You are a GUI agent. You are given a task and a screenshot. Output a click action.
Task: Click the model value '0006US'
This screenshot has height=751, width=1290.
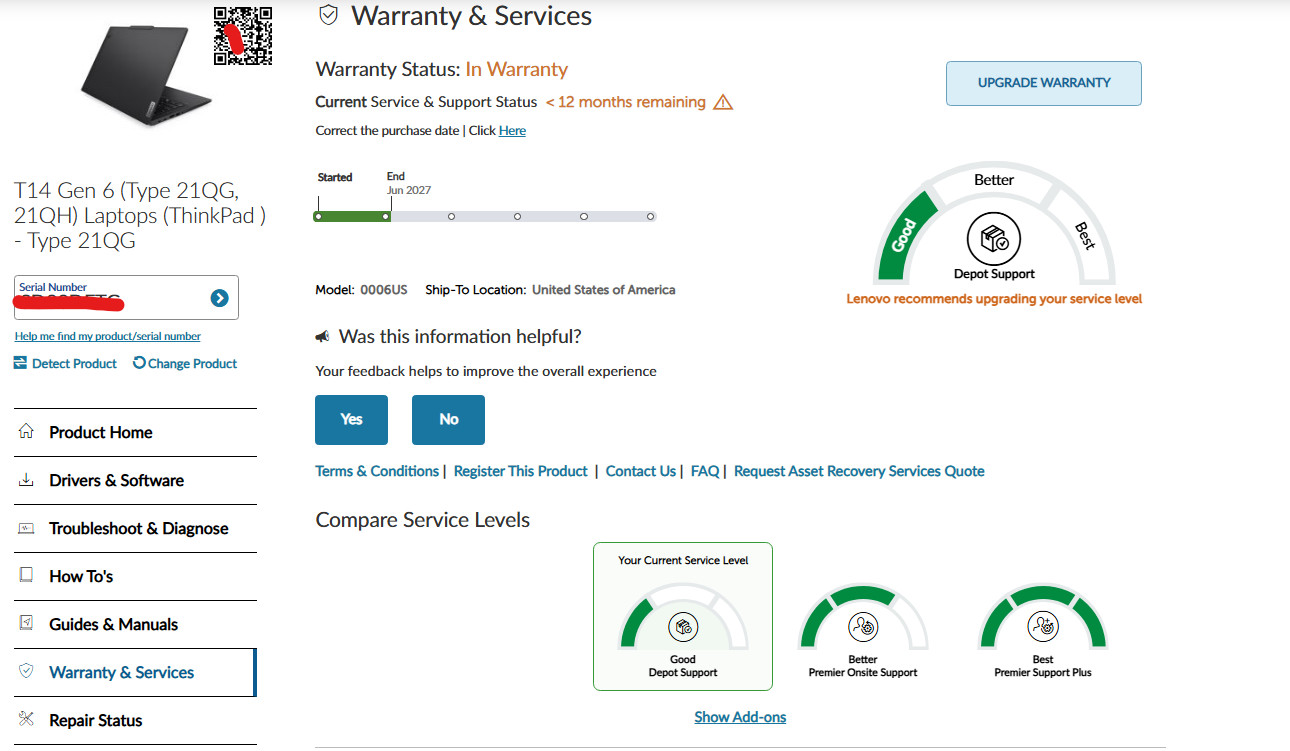384,290
